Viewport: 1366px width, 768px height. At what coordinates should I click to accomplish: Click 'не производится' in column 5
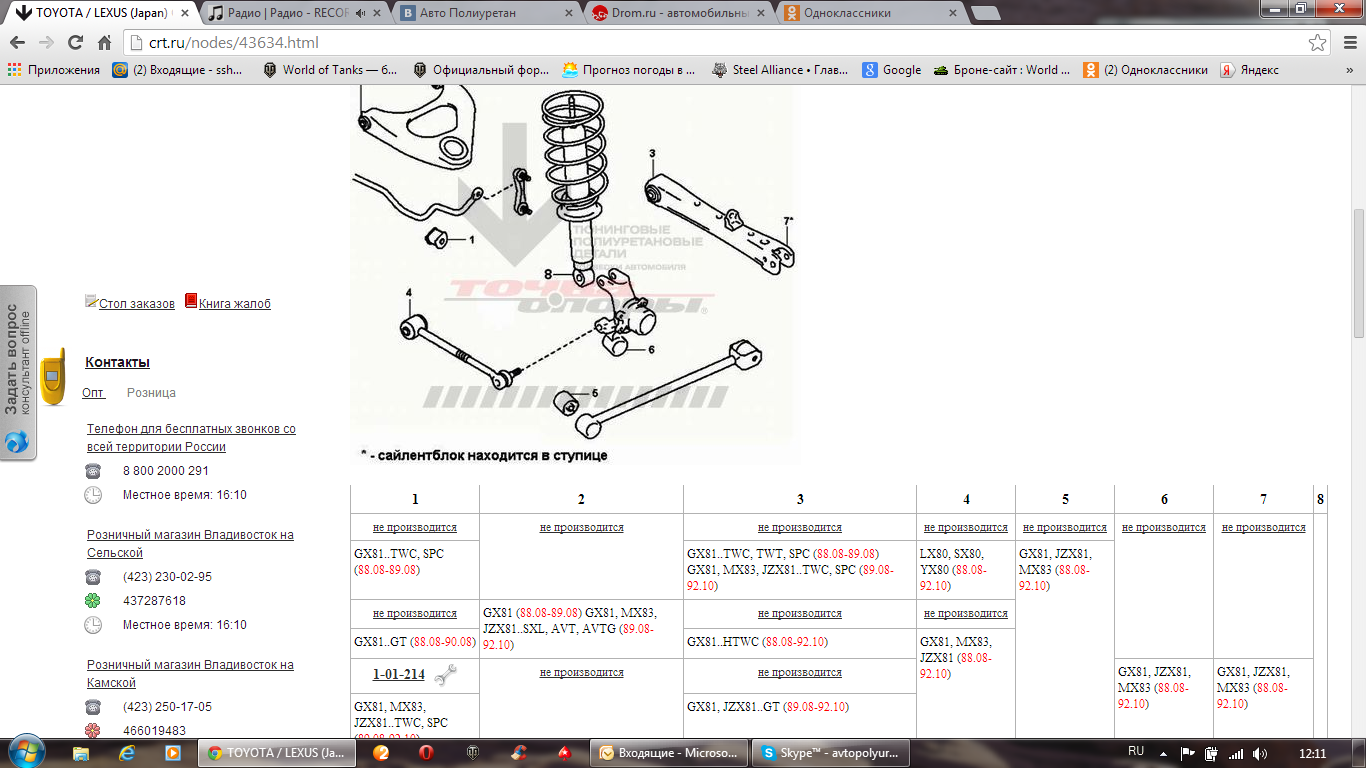point(1065,527)
